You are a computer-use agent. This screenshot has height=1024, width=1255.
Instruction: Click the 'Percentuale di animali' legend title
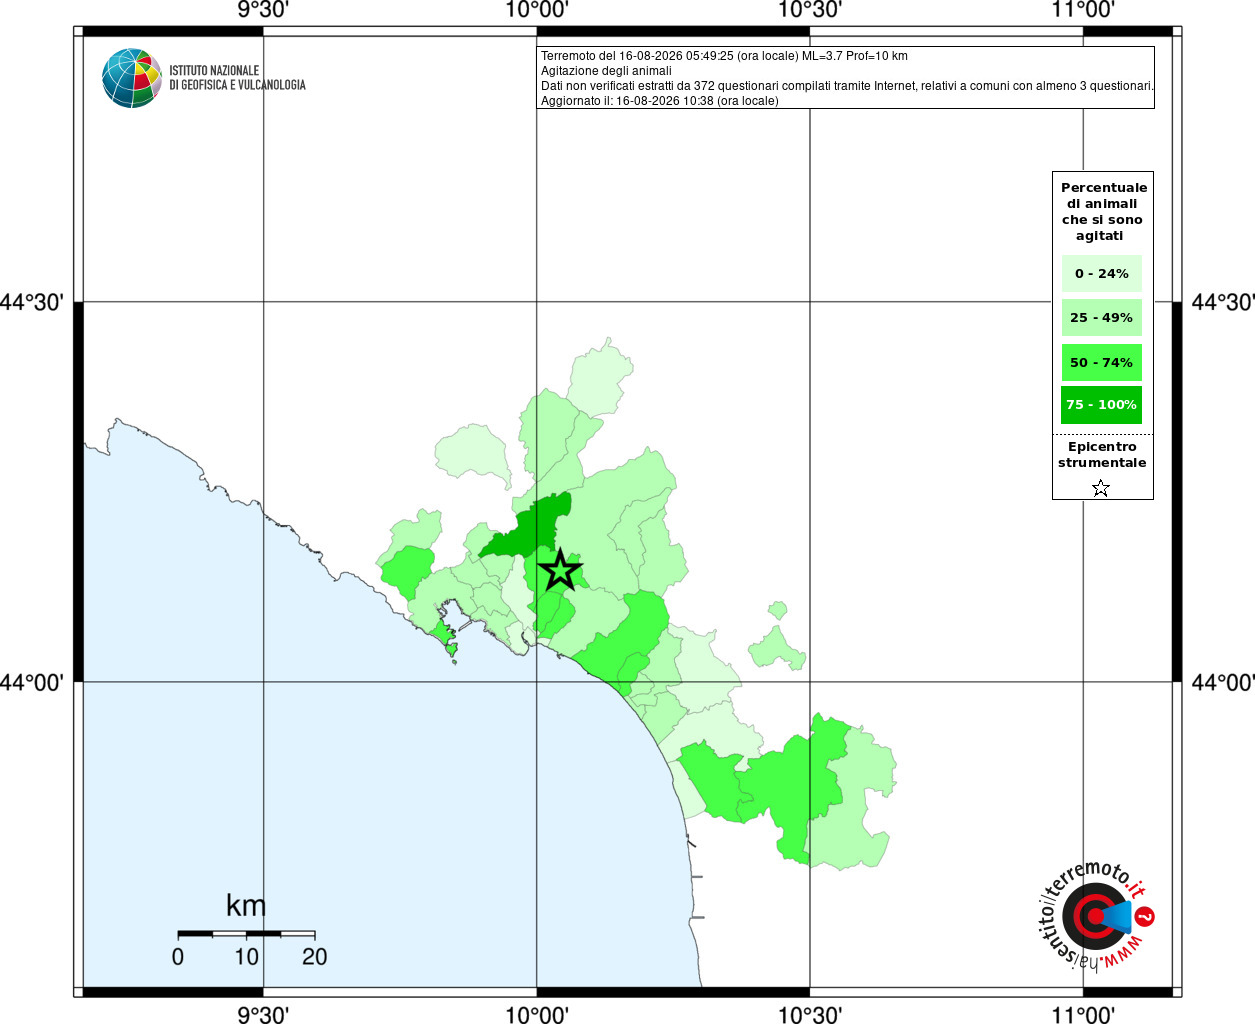[x=1103, y=212]
